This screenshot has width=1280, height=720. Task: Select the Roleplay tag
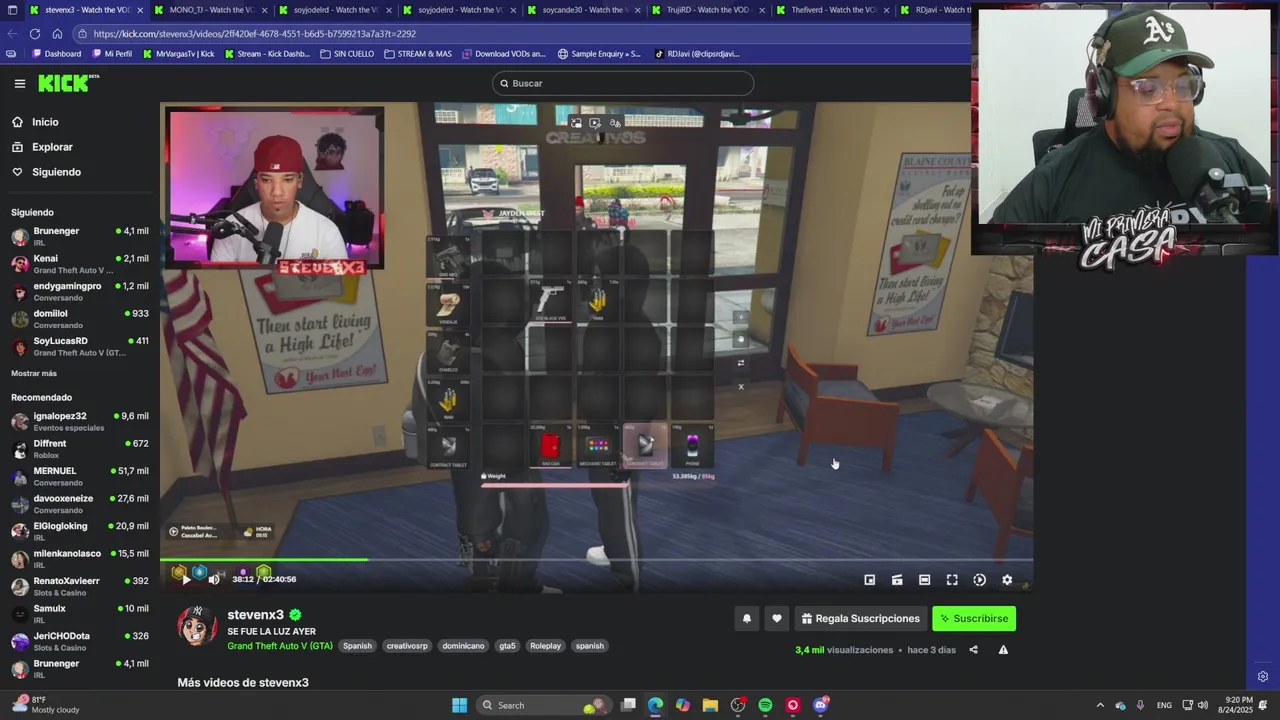(x=545, y=646)
